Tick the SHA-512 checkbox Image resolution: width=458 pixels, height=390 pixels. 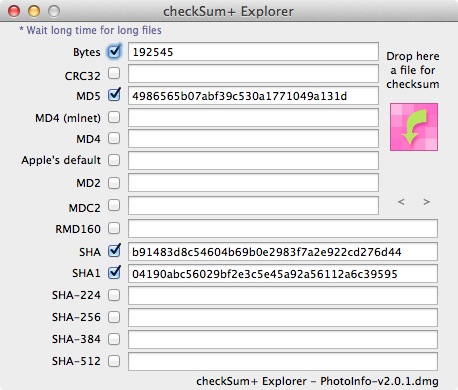(x=114, y=361)
